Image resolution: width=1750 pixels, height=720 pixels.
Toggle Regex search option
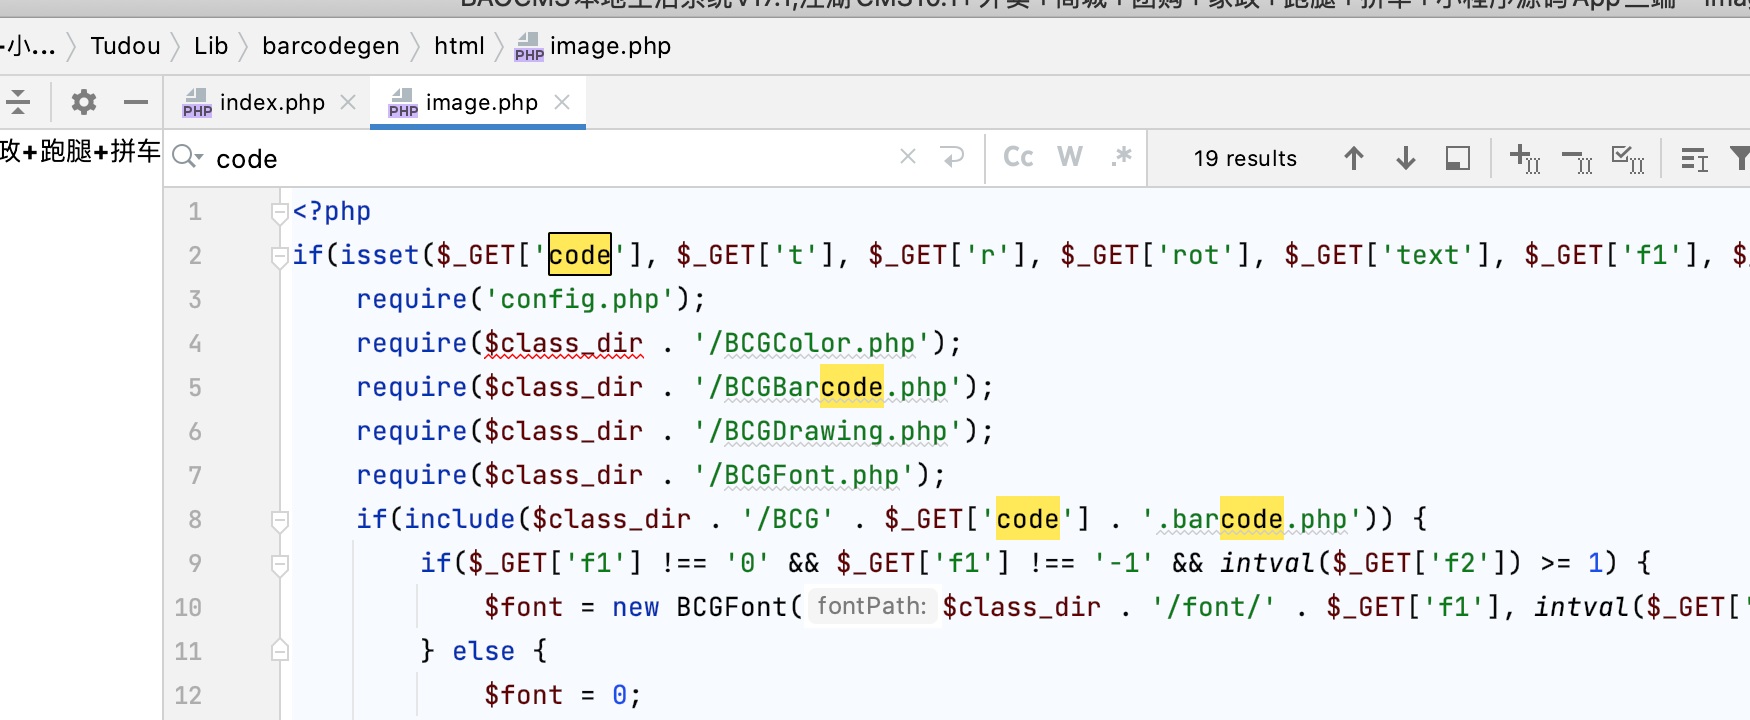click(1122, 157)
